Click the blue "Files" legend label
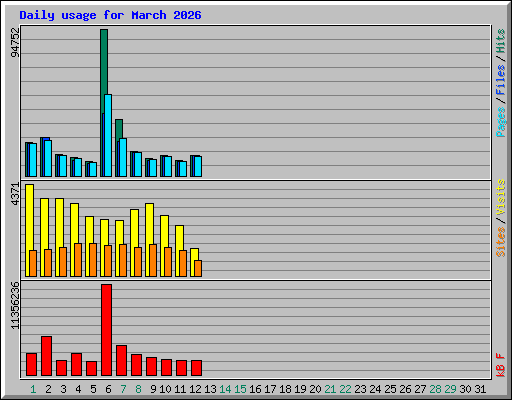This screenshot has width=512, height=400. point(501,79)
